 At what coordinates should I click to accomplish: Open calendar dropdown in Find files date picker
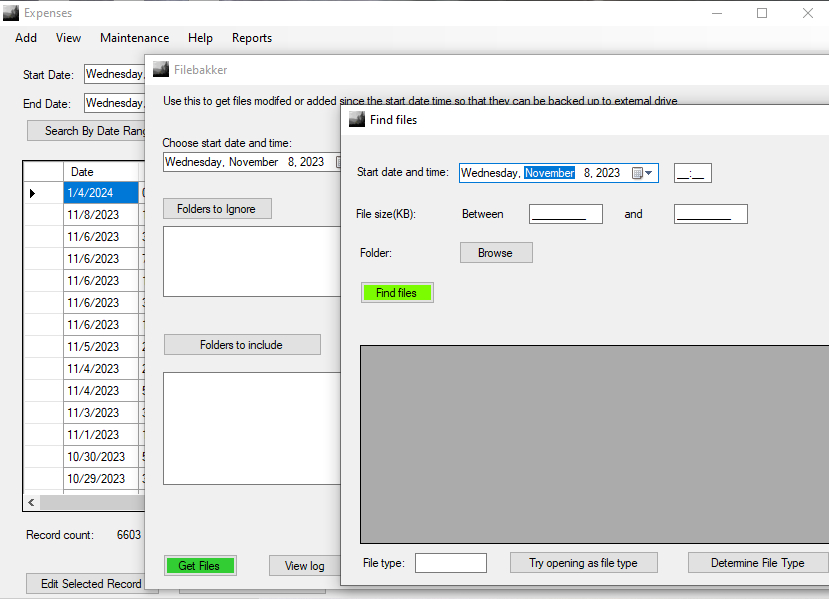[642, 173]
